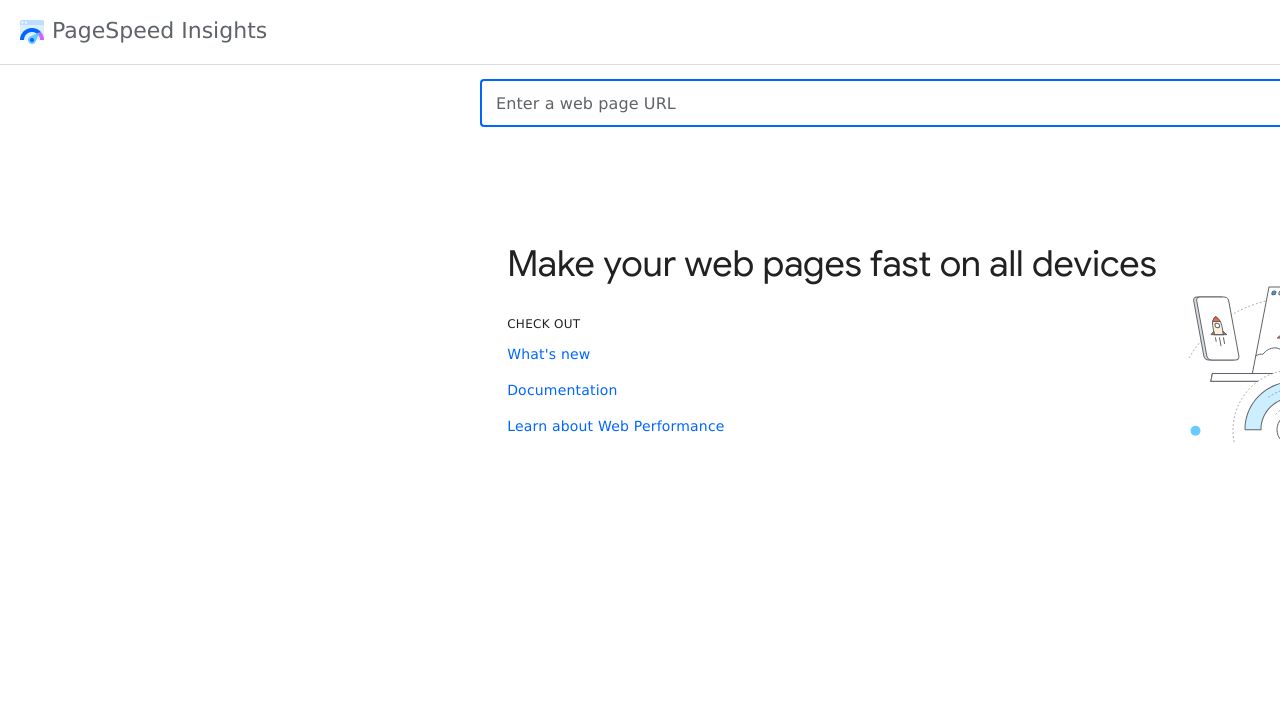
Task: Click the light blue speedometer arc graphic
Action: point(1258,410)
